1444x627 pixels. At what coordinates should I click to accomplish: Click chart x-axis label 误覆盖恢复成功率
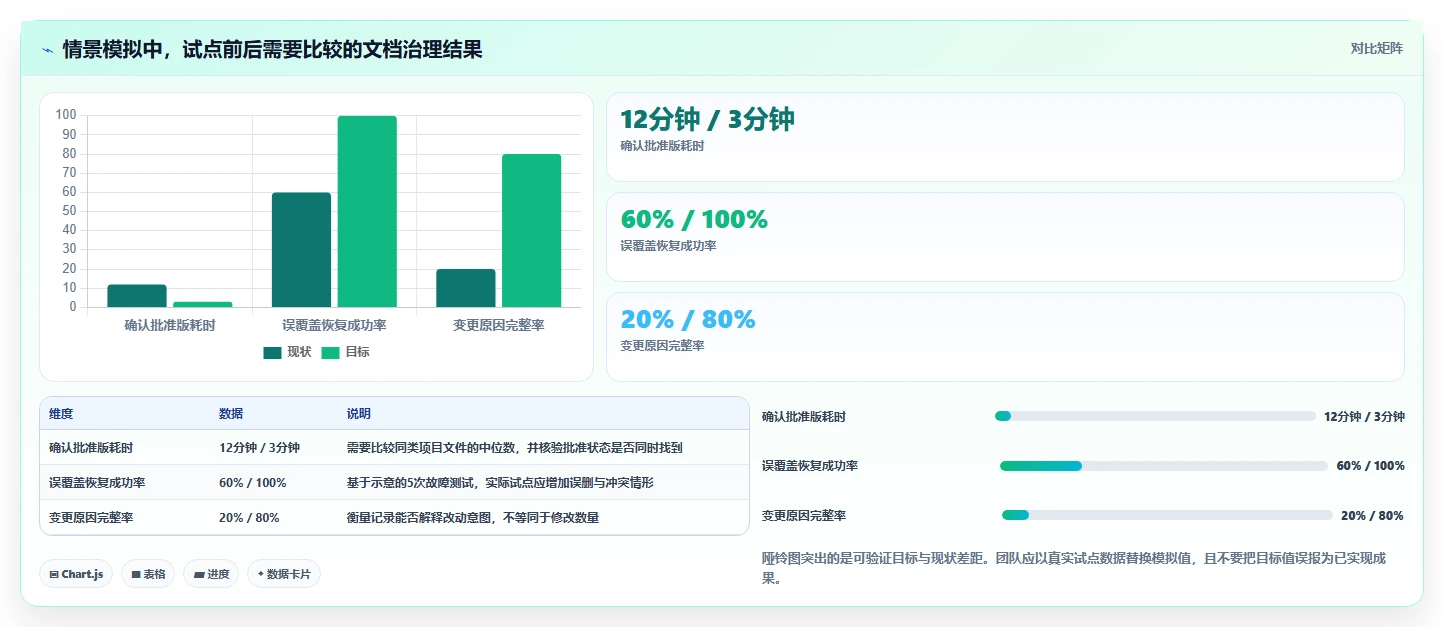point(334,326)
